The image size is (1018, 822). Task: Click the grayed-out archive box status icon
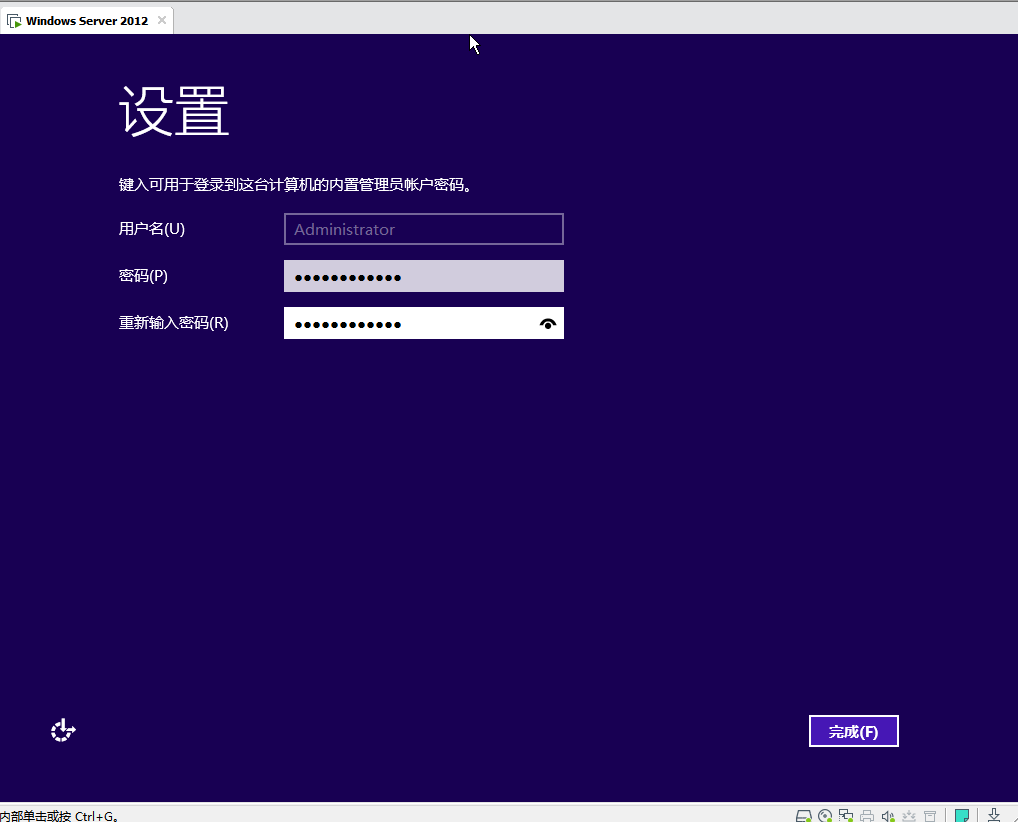(x=930, y=816)
